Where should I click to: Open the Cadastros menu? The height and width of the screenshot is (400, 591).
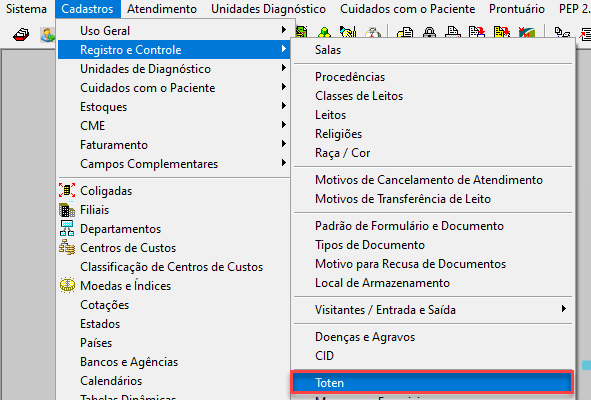[x=87, y=9]
